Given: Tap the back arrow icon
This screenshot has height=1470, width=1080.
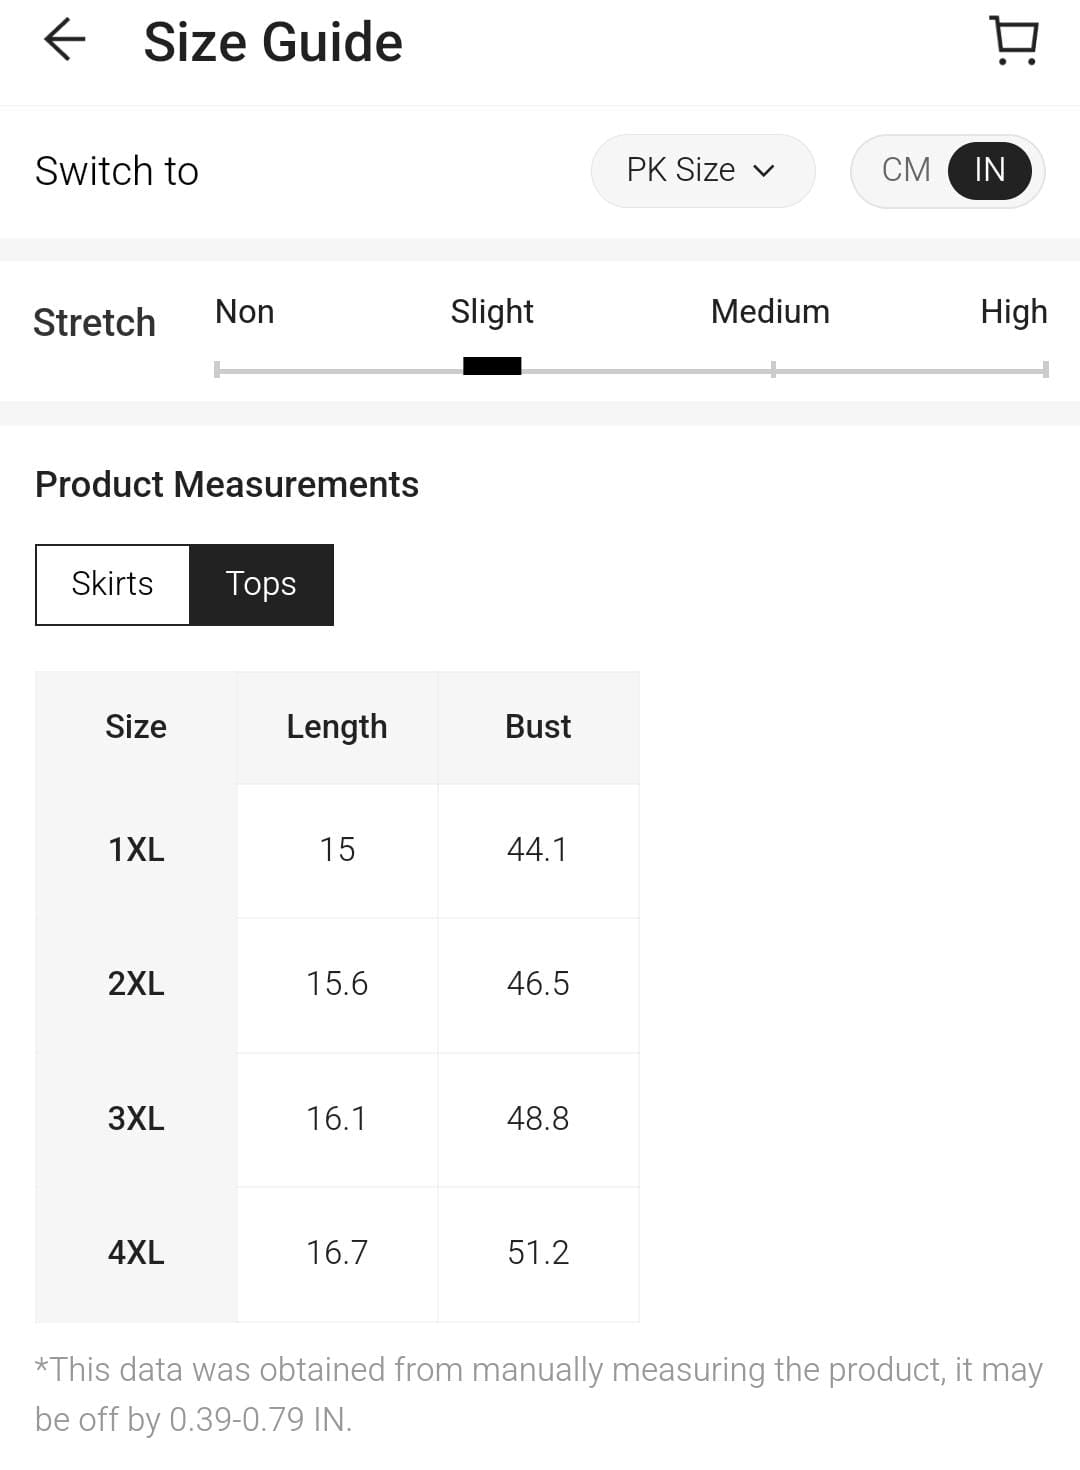Looking at the screenshot, I should tap(65, 41).
